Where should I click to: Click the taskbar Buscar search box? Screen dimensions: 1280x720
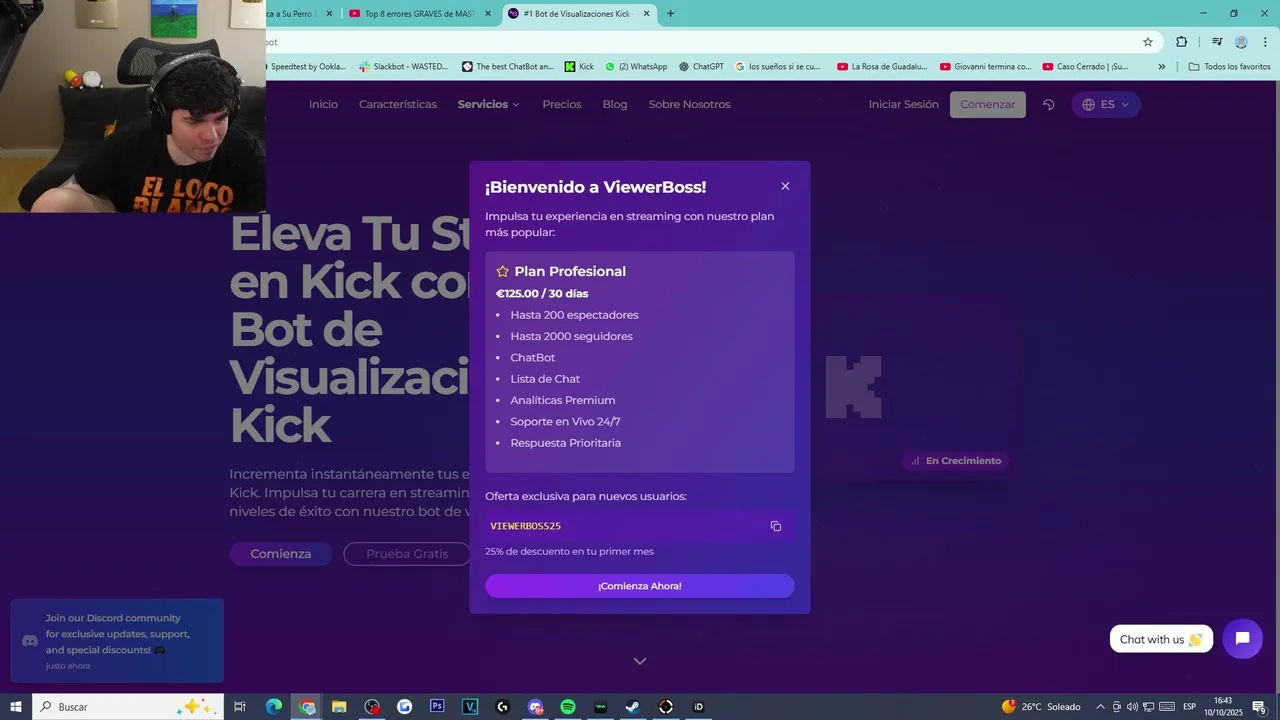126,707
